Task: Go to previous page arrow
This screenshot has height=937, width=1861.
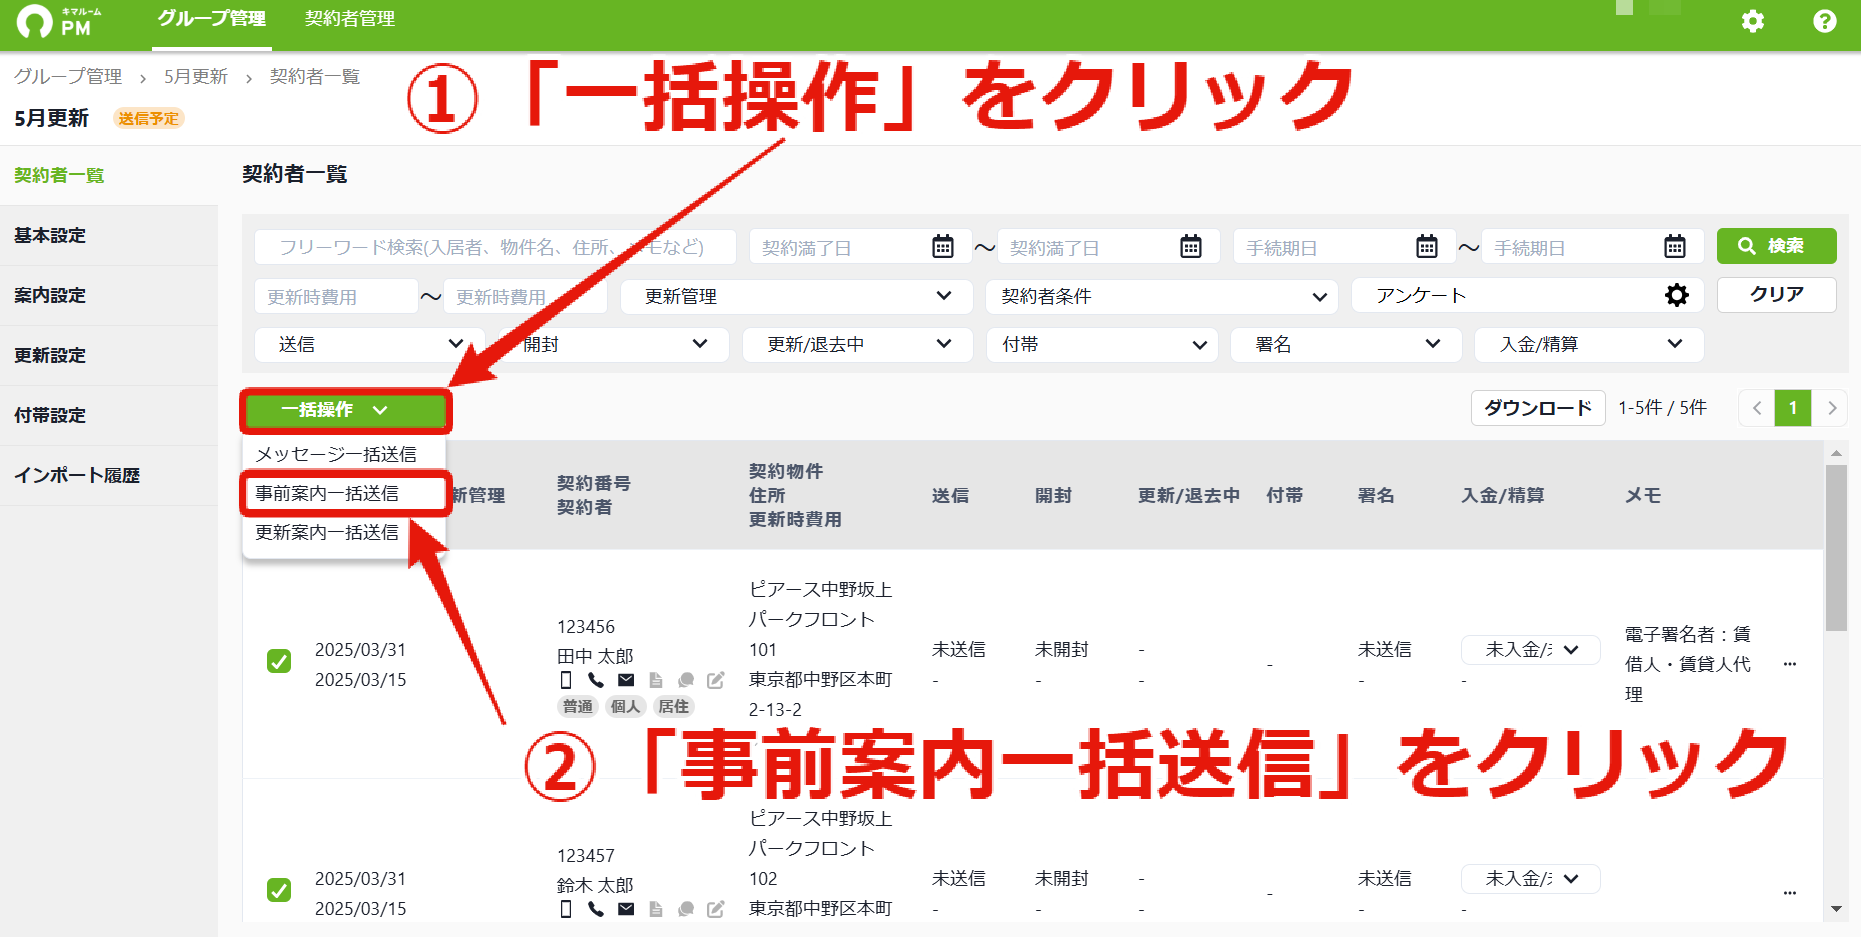Action: tap(1757, 408)
